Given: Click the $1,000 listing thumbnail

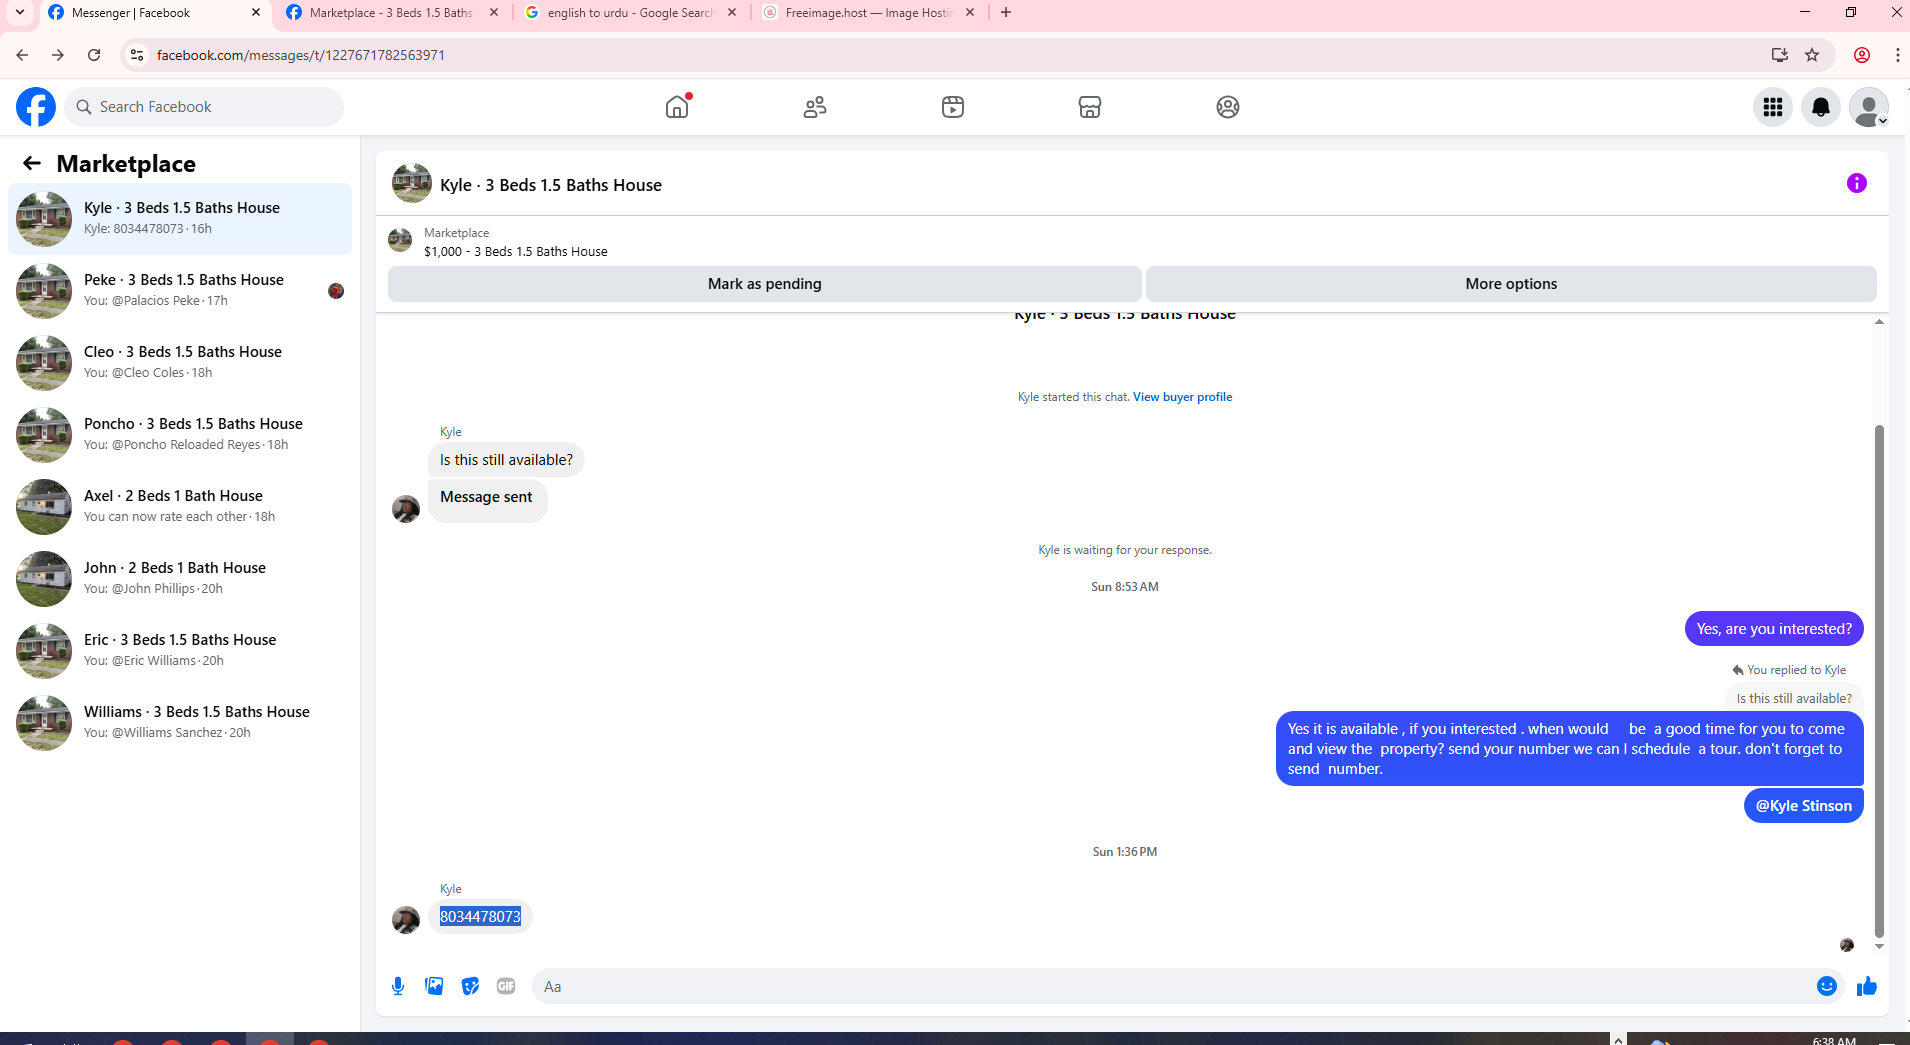Looking at the screenshot, I should point(400,240).
